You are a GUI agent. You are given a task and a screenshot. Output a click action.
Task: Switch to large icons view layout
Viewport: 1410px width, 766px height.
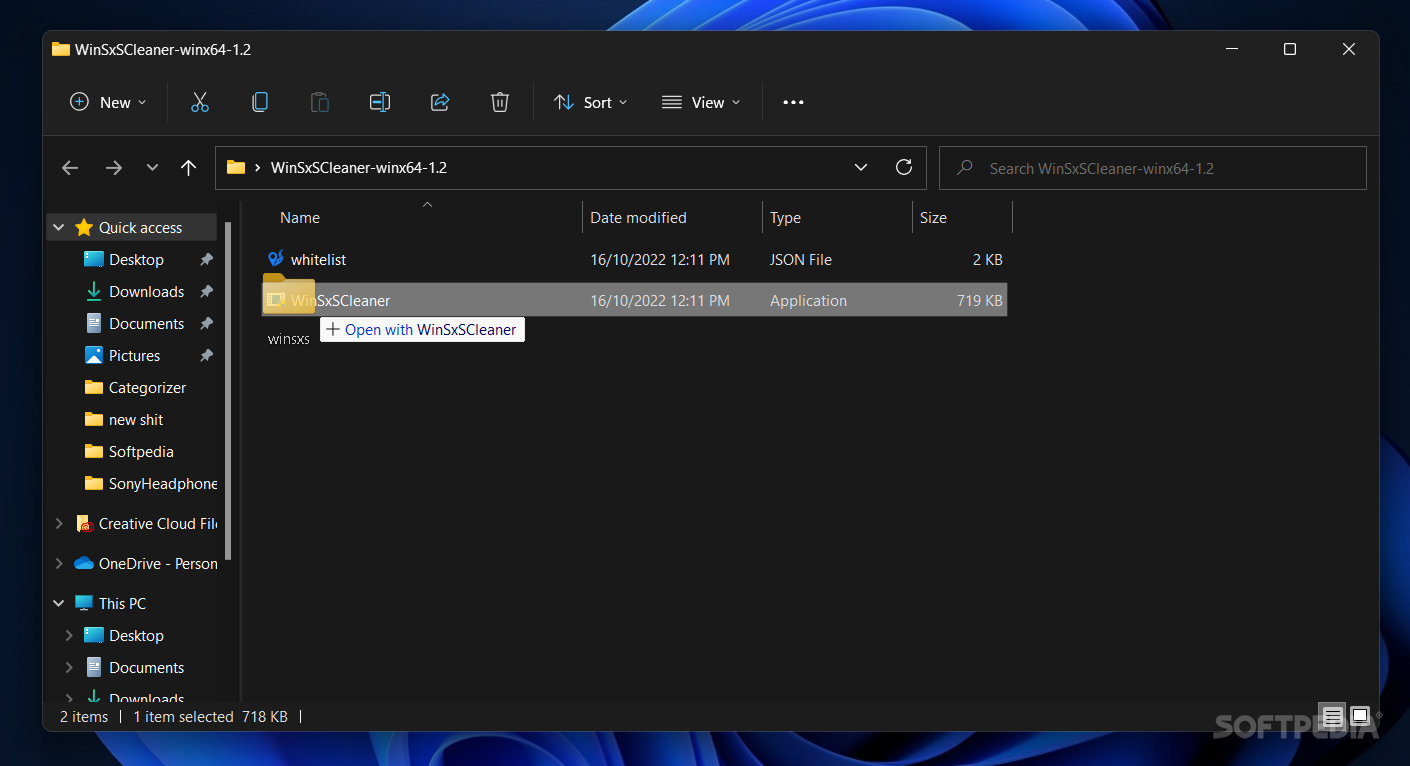click(1359, 716)
